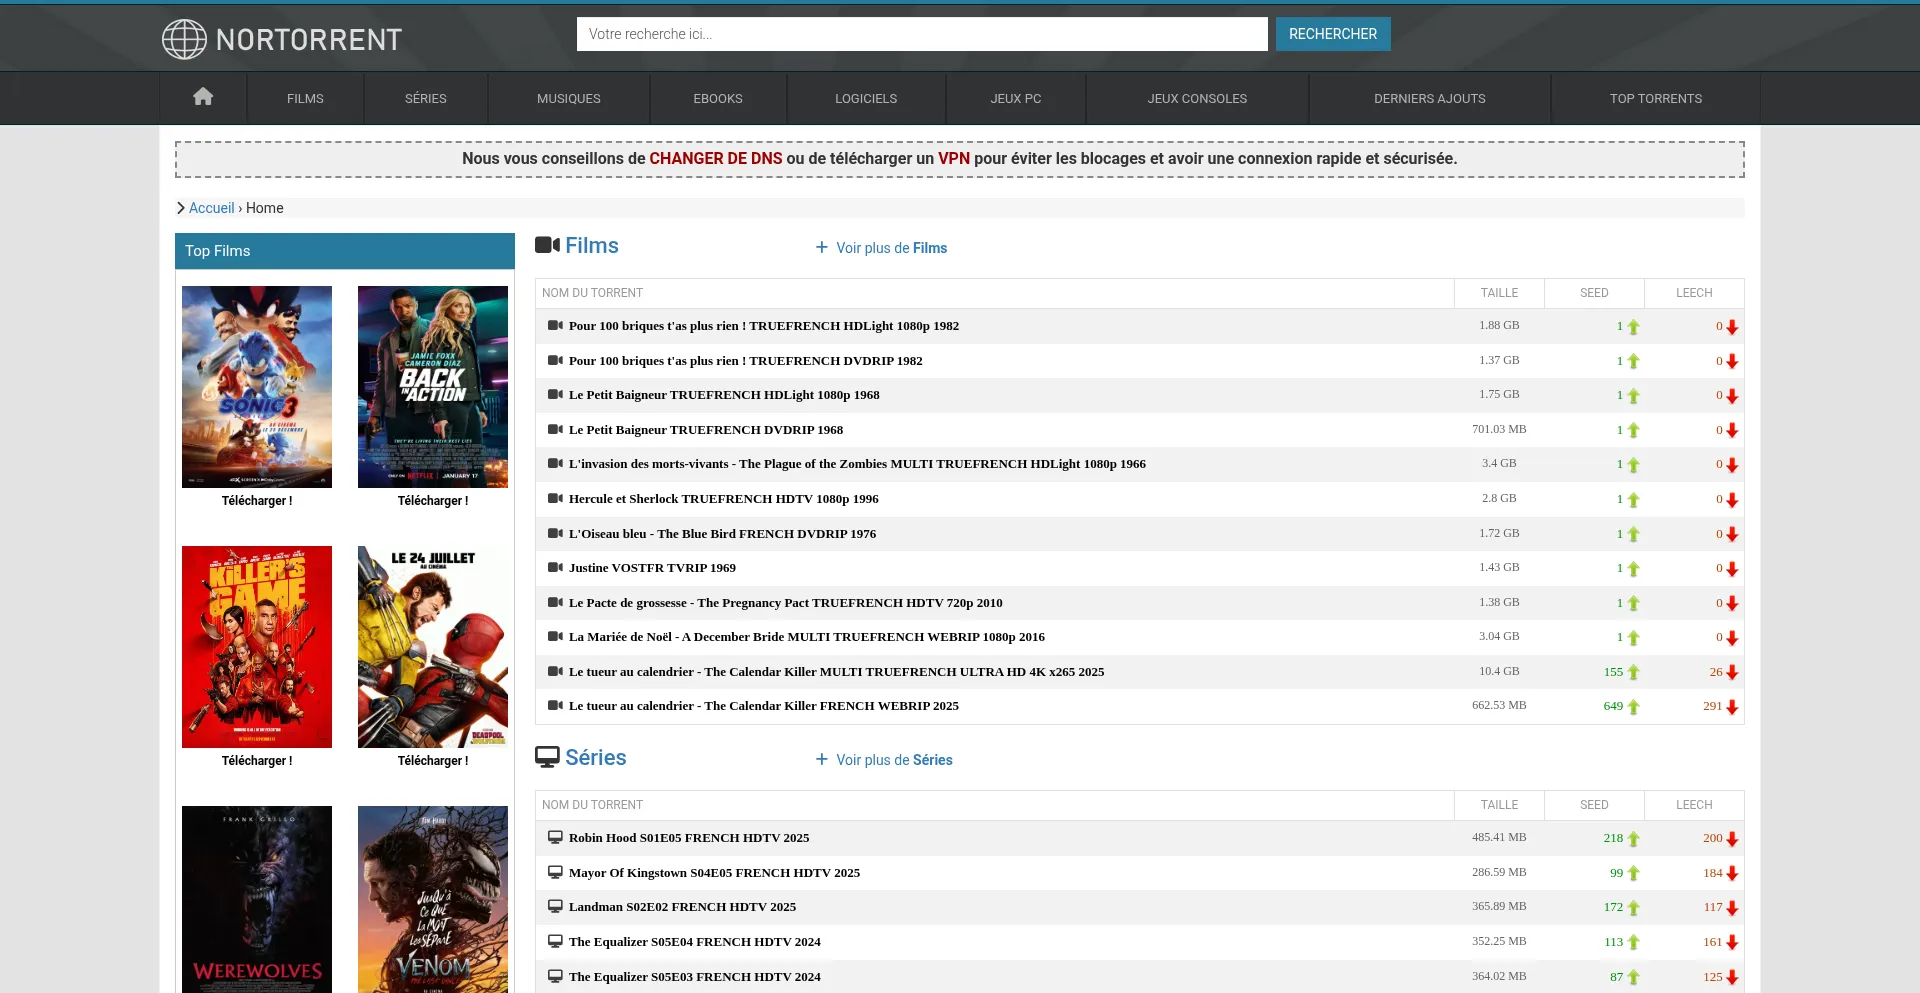Click camera icon next to Justine VOSTFR
The width and height of the screenshot is (1920, 993).
pyautogui.click(x=555, y=568)
